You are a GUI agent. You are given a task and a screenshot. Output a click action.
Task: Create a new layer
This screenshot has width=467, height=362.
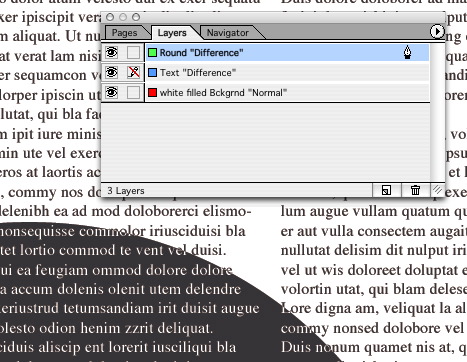[x=386, y=190]
